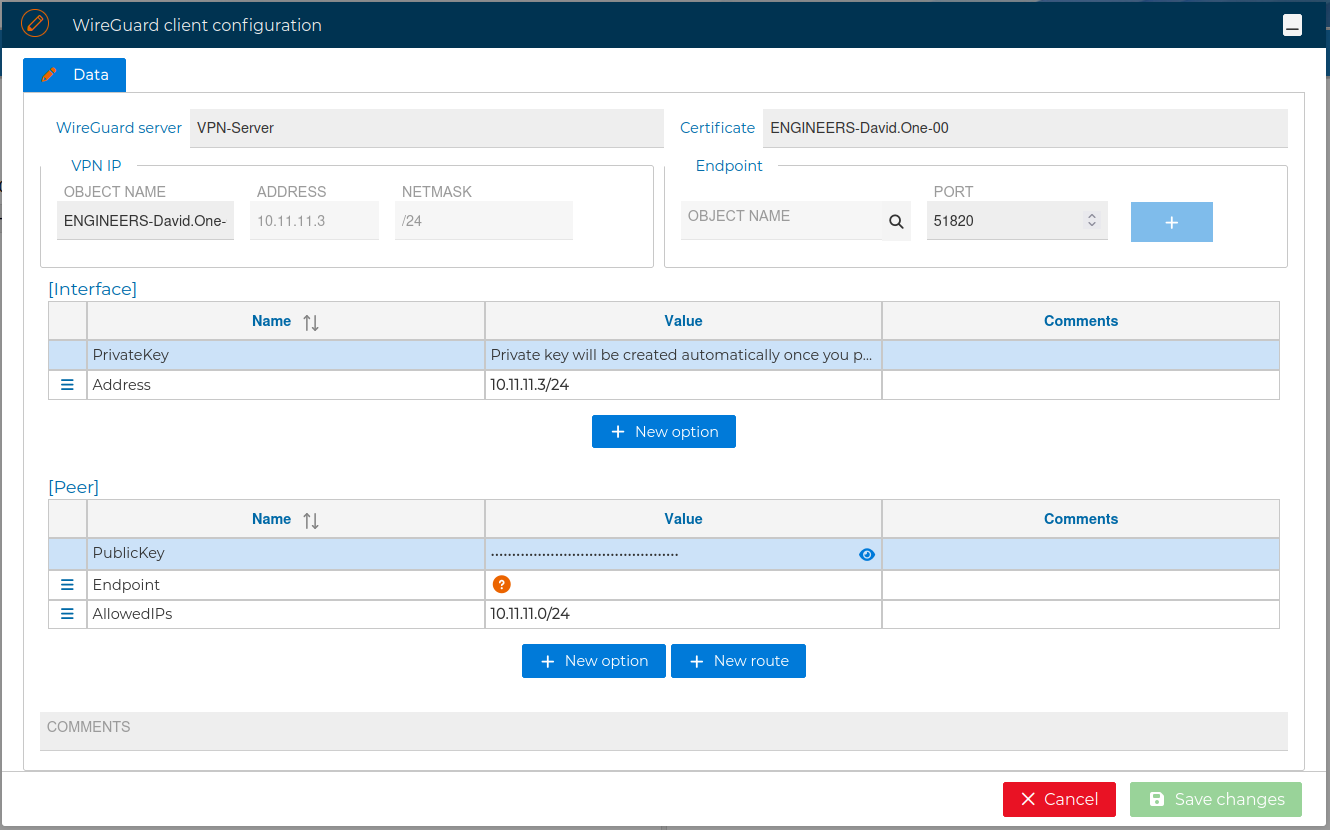This screenshot has width=1330, height=830.
Task: Cancel the WireGuard client configuration changes
Action: click(x=1059, y=799)
